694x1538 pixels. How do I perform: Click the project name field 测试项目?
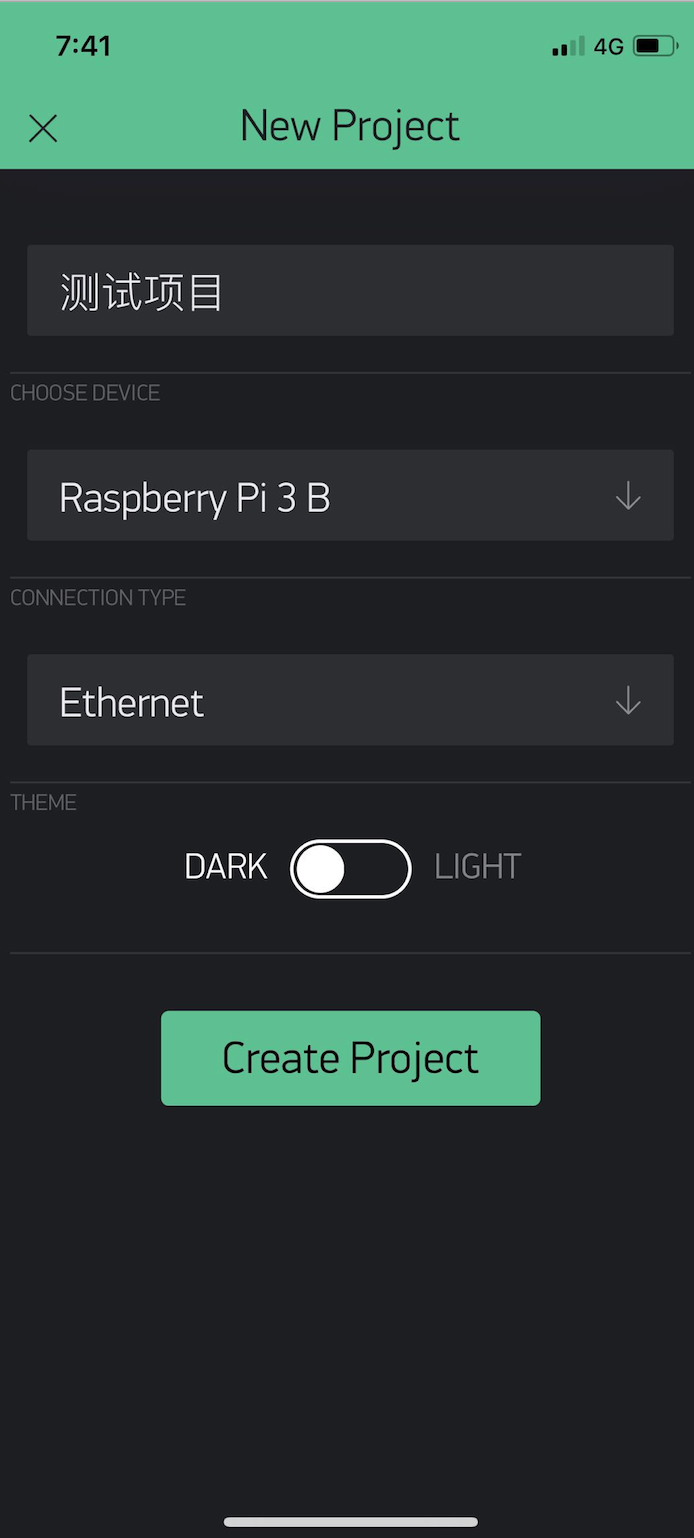350,290
